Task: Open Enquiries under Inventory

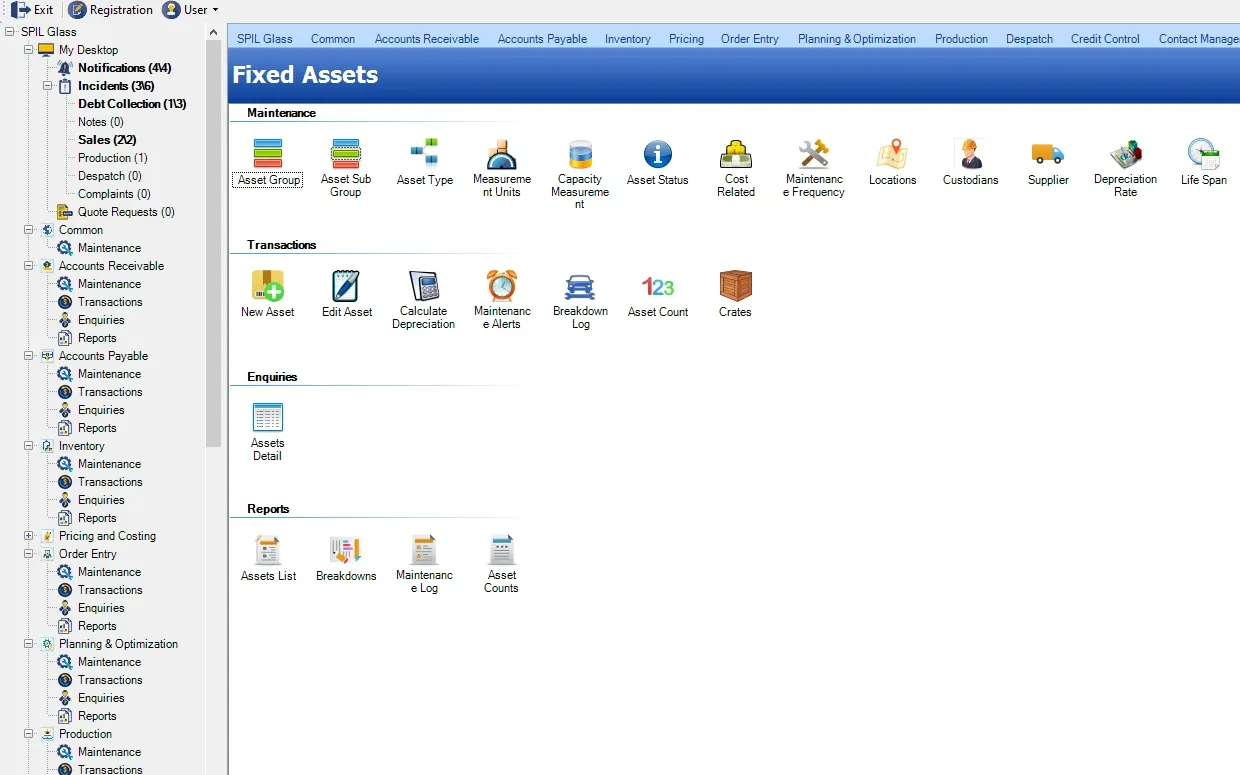Action: click(x=101, y=500)
